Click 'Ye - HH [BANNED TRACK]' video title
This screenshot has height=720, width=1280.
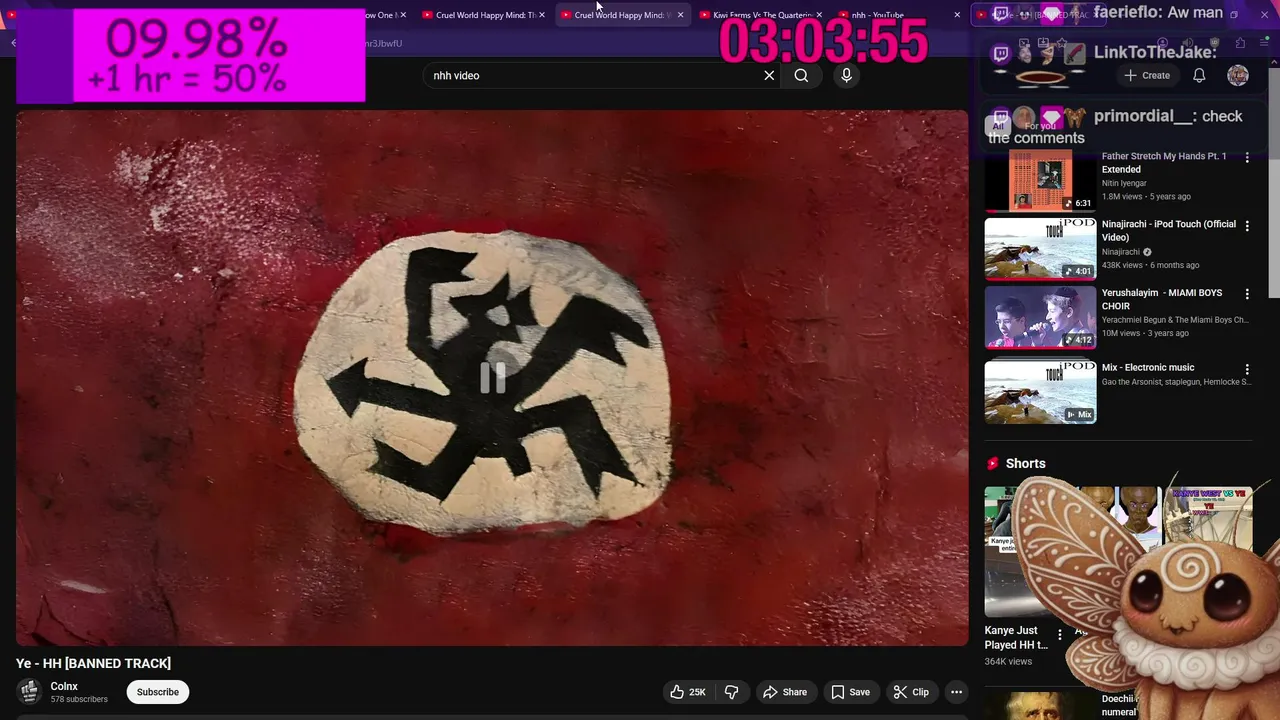coord(93,663)
